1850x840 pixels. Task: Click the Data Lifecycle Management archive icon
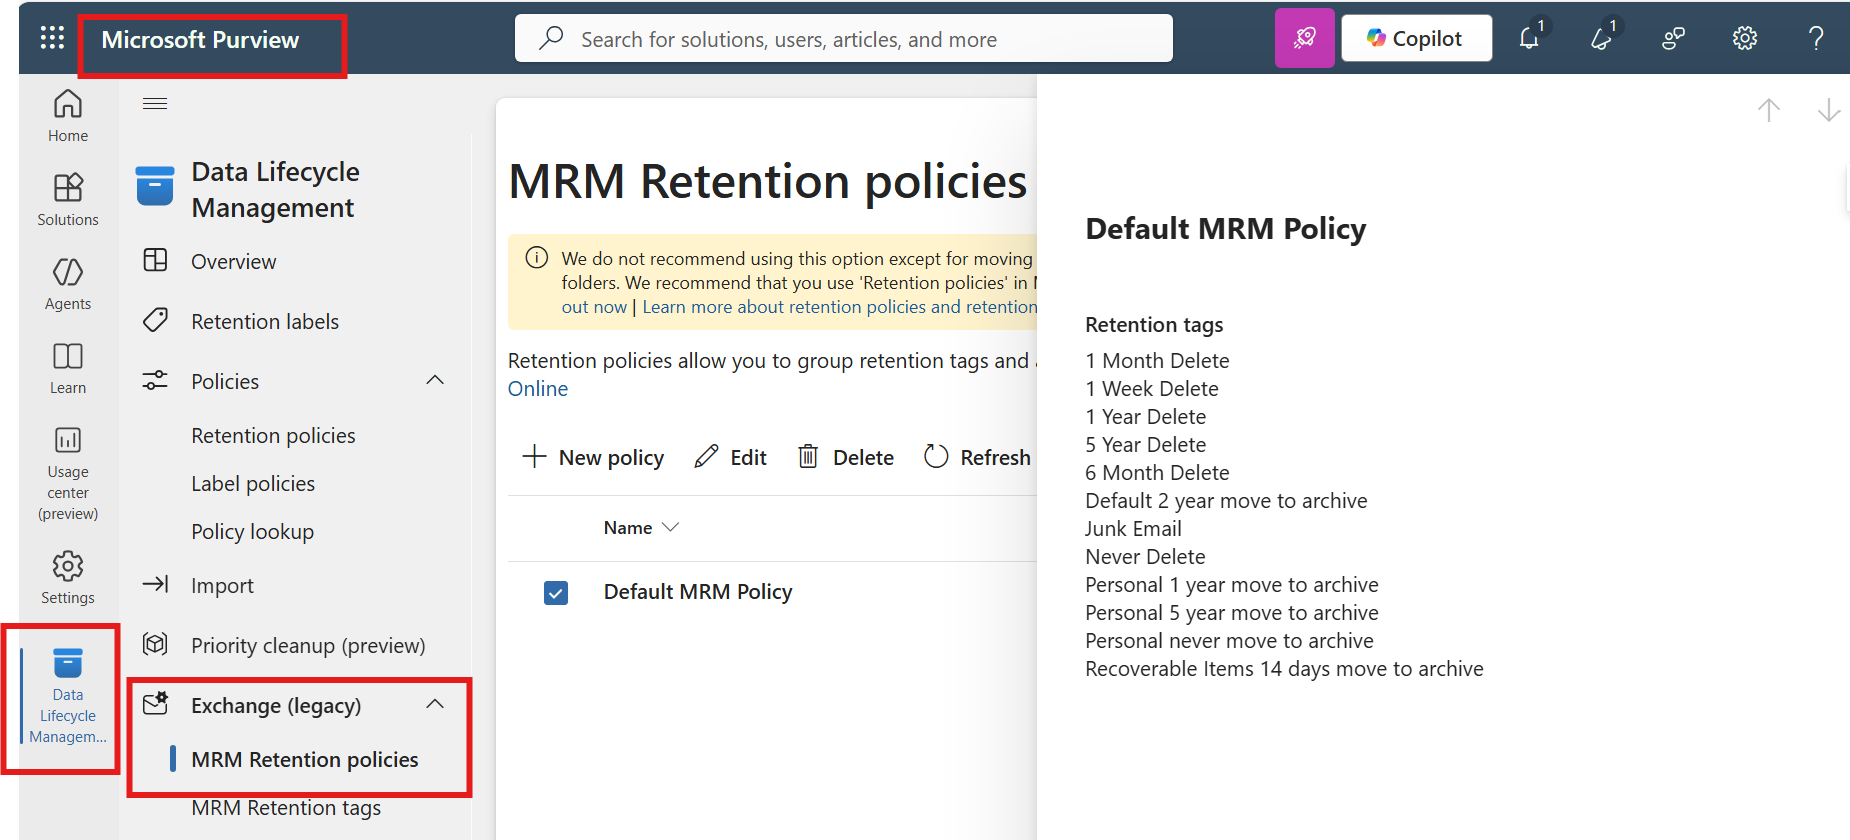click(x=155, y=186)
